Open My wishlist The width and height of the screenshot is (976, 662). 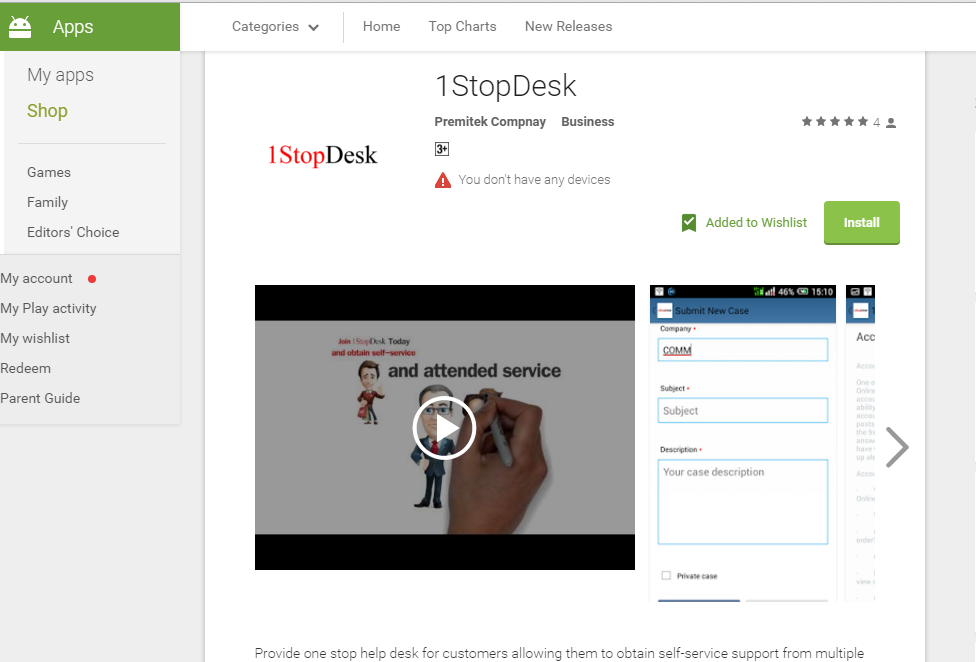[35, 338]
